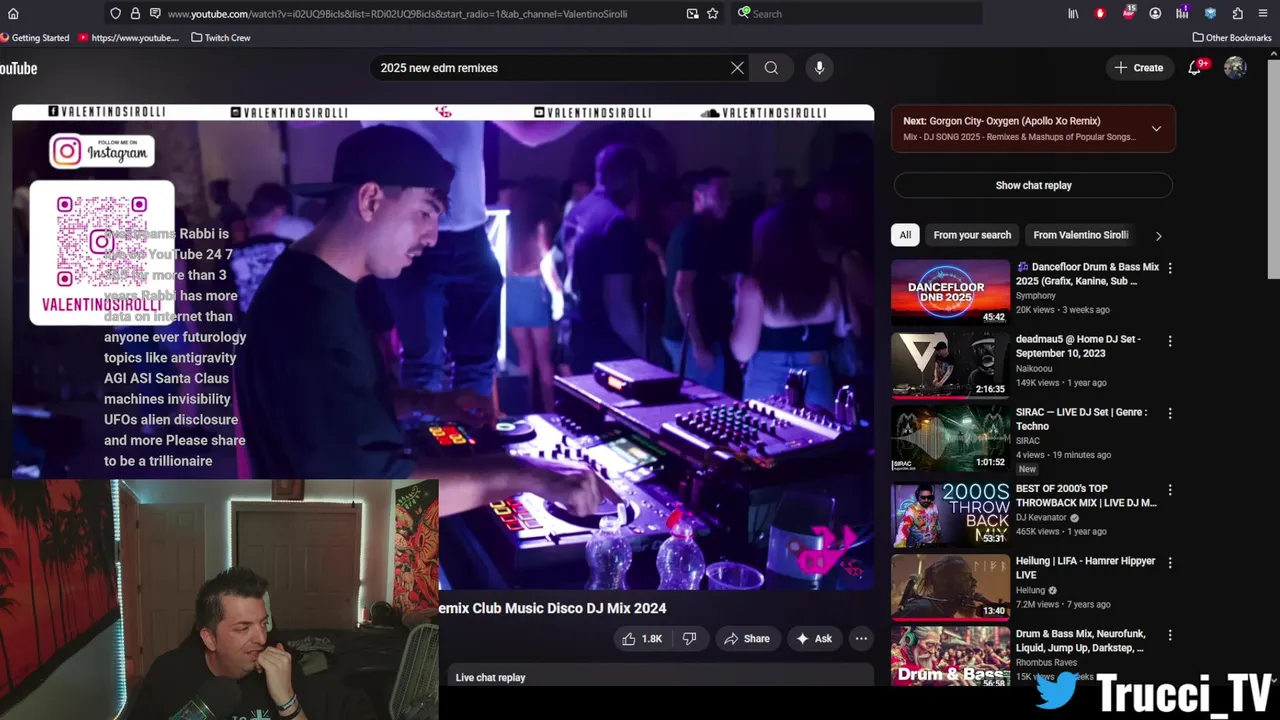Open BEST OF 2000's TOP THROWBACK MIX title
Screen dimensions: 1280x720
[1086, 496]
